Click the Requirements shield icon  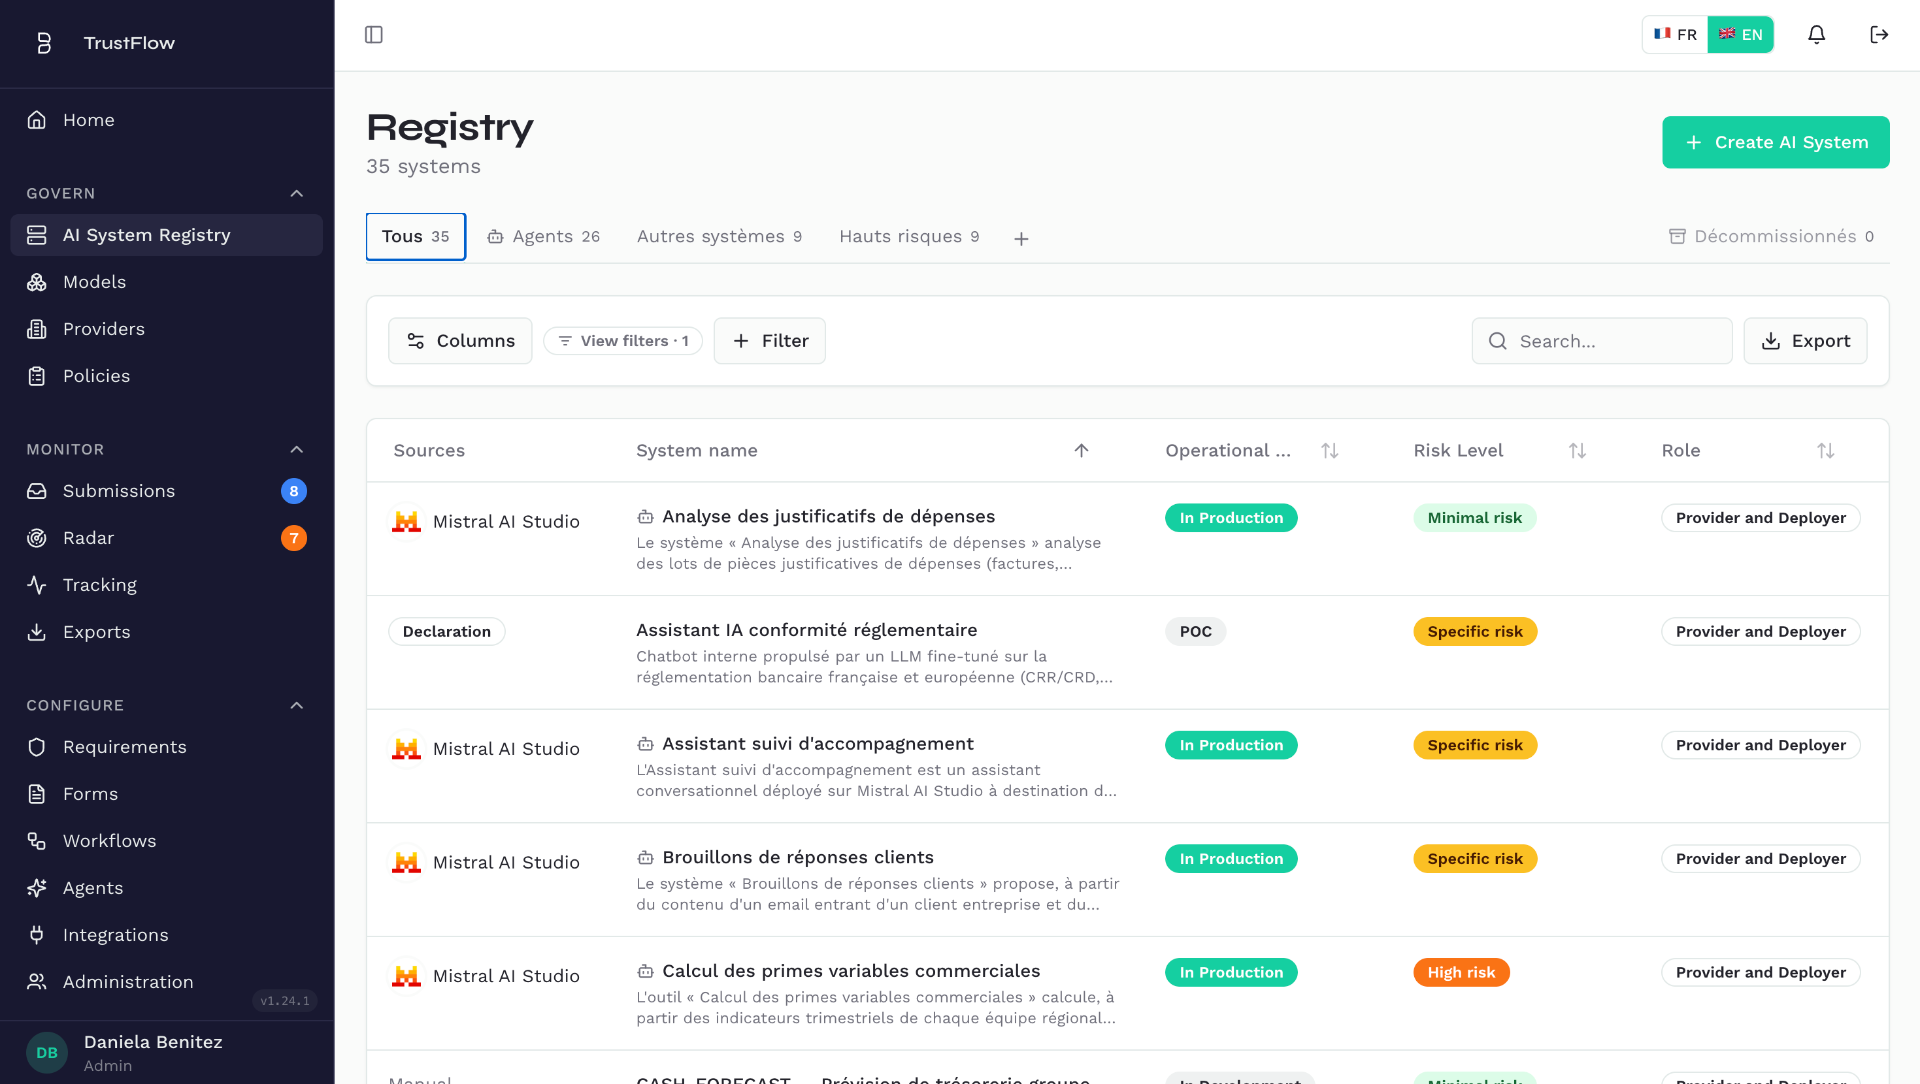point(37,747)
